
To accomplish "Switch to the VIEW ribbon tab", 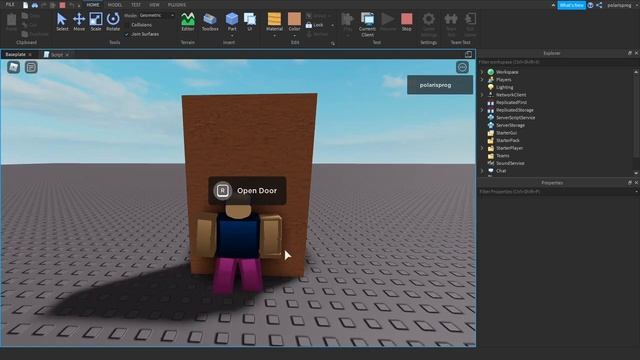I will (154, 4).
